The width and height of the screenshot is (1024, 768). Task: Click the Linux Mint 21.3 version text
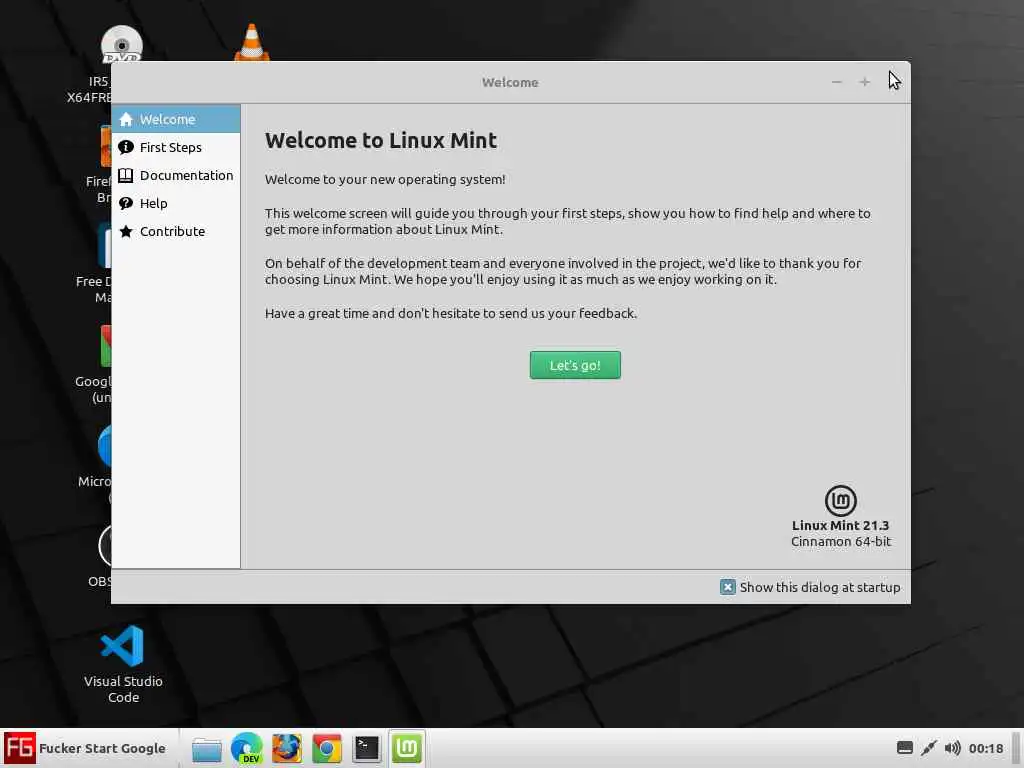(x=840, y=525)
